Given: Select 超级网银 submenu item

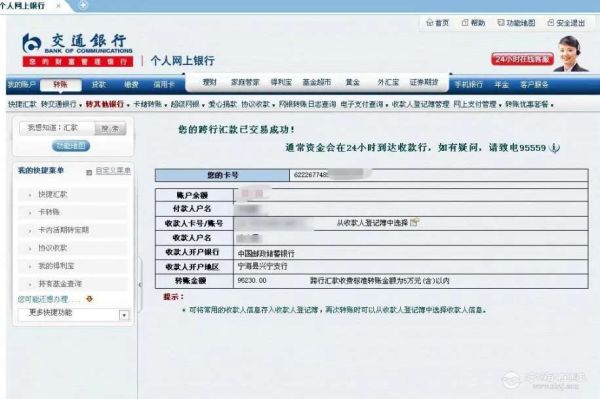Looking at the screenshot, I should (185, 104).
